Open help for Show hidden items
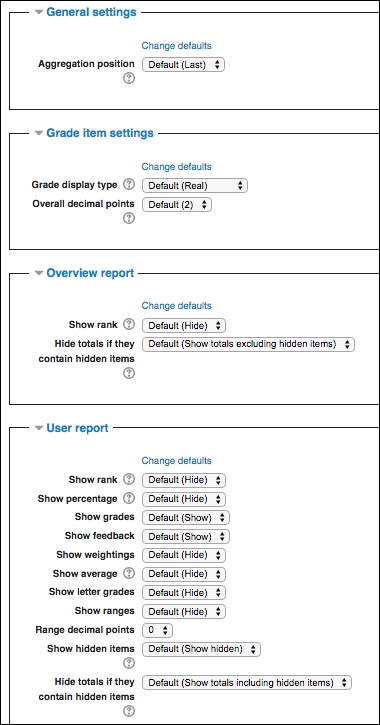The image size is (380, 725). [129, 664]
